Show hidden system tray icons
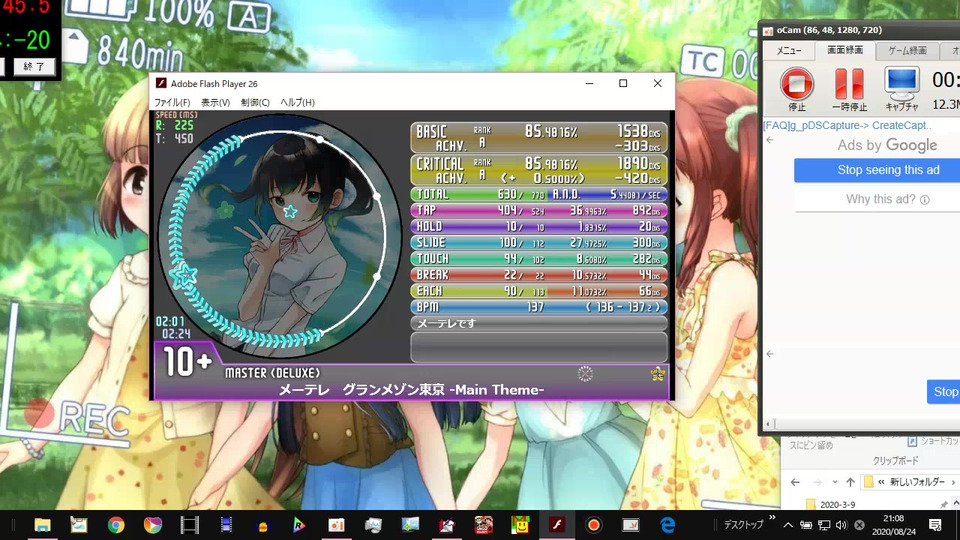 (x=788, y=525)
